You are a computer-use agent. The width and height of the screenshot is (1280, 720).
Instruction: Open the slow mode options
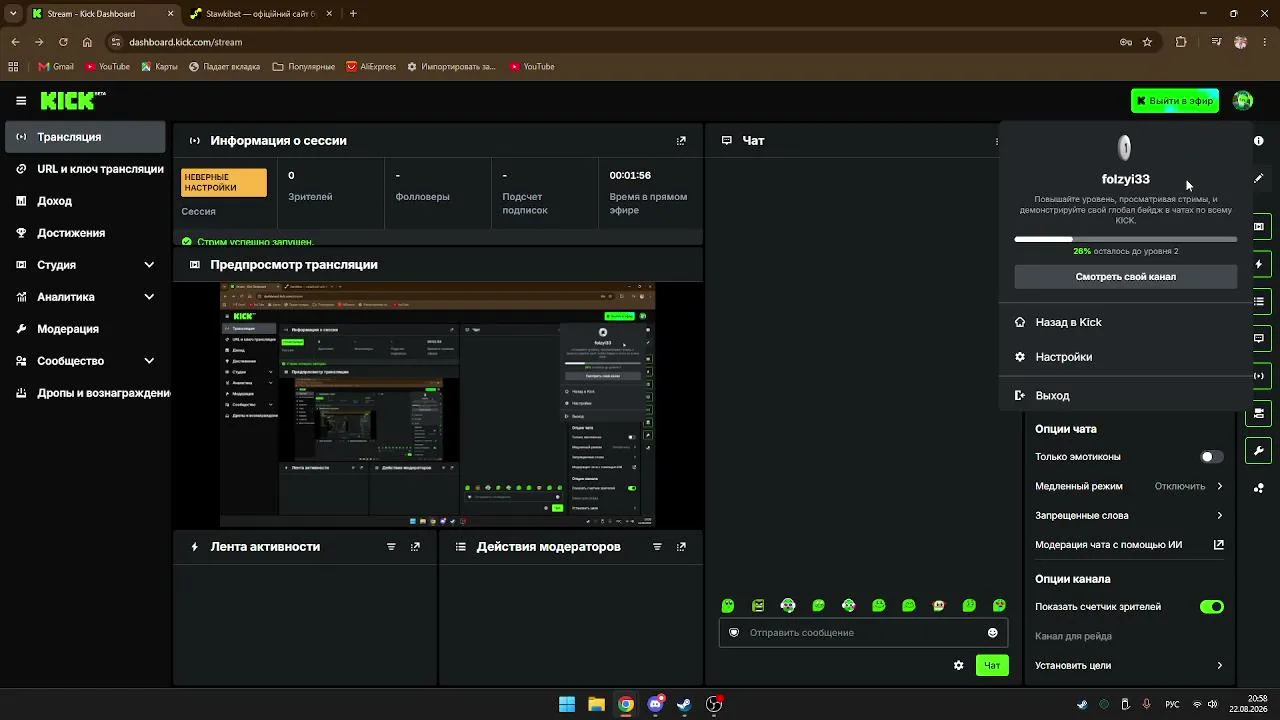click(x=1129, y=486)
